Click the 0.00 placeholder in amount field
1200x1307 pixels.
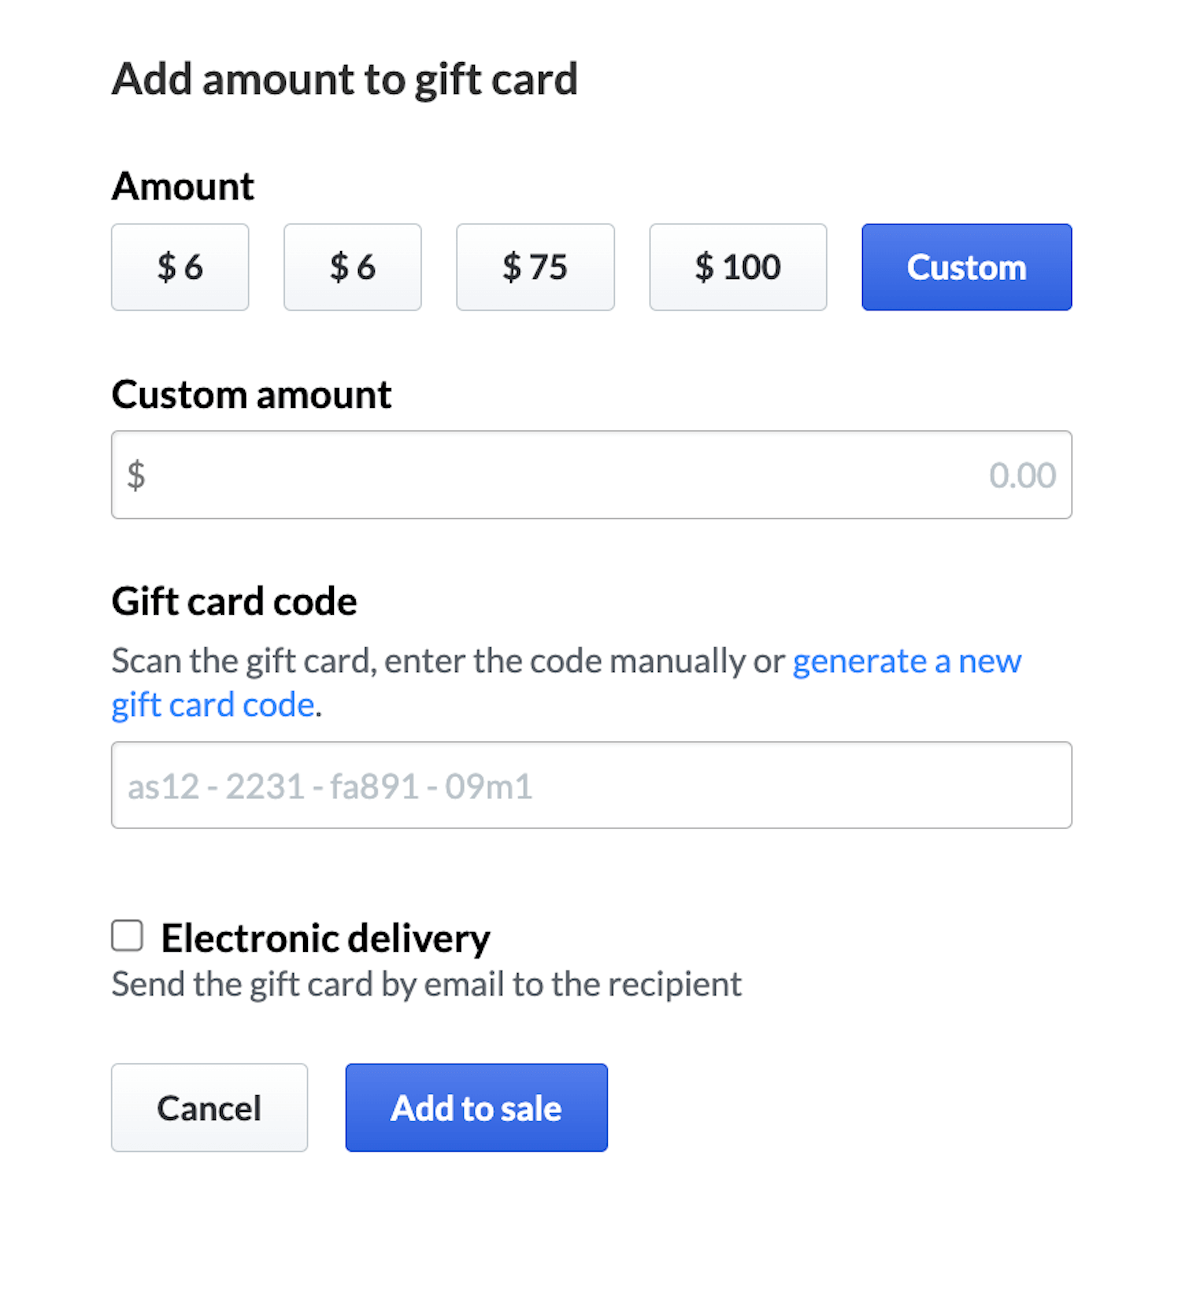click(x=1021, y=475)
